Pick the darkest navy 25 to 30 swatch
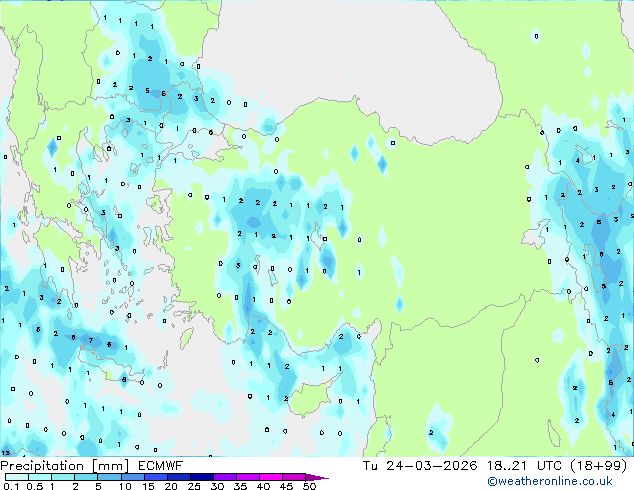Image resolution: width=634 pixels, height=490 pixels. pos(201,477)
